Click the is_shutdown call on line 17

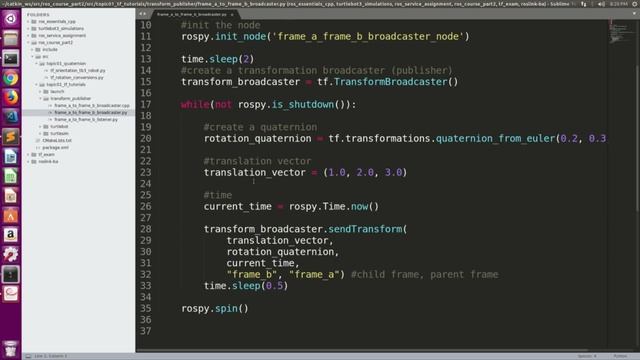302,104
